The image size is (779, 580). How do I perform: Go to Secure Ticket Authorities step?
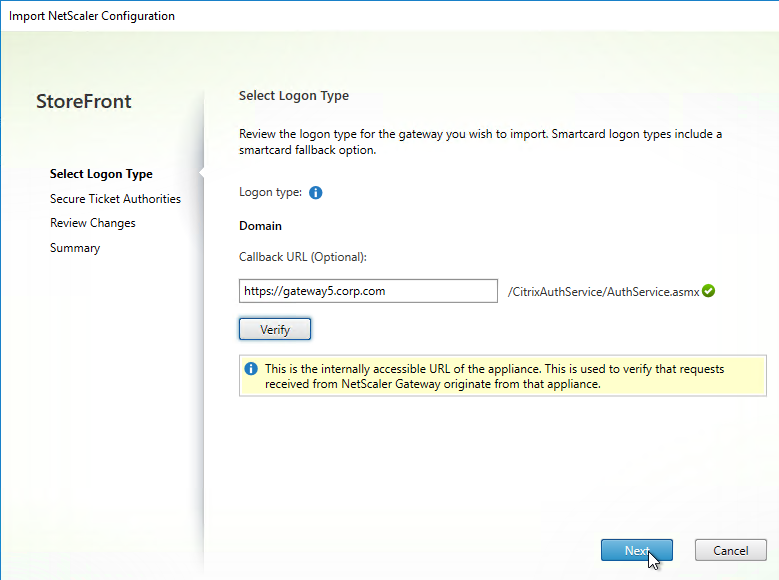[x=115, y=199]
